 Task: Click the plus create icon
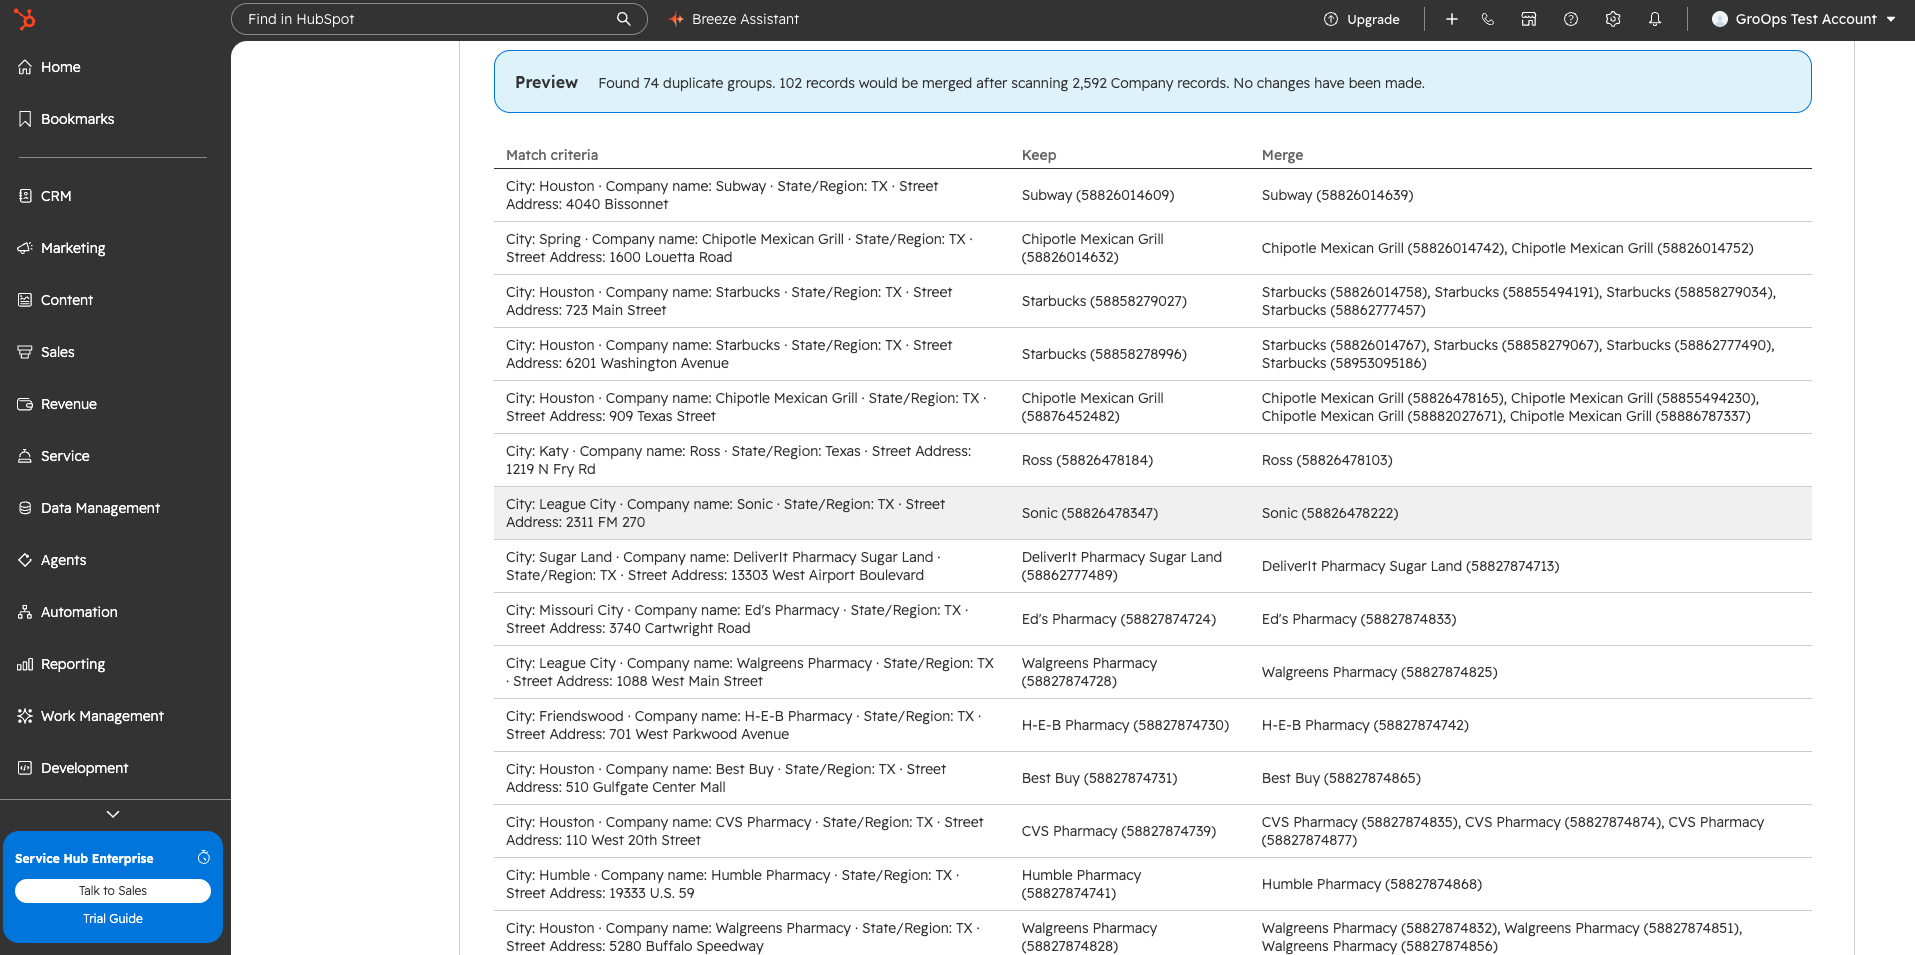(1452, 19)
